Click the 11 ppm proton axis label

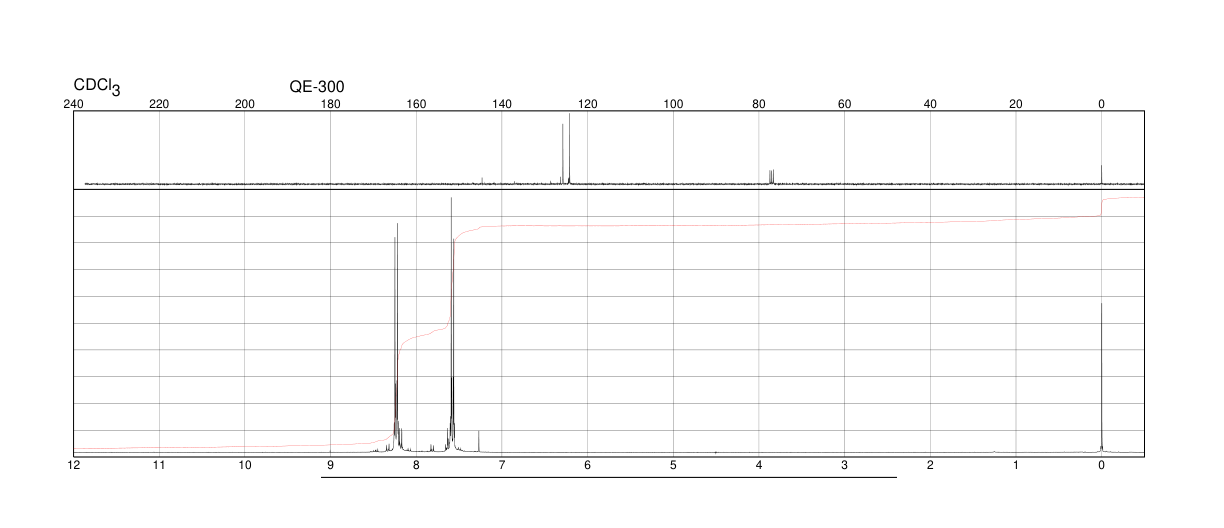pos(159,466)
